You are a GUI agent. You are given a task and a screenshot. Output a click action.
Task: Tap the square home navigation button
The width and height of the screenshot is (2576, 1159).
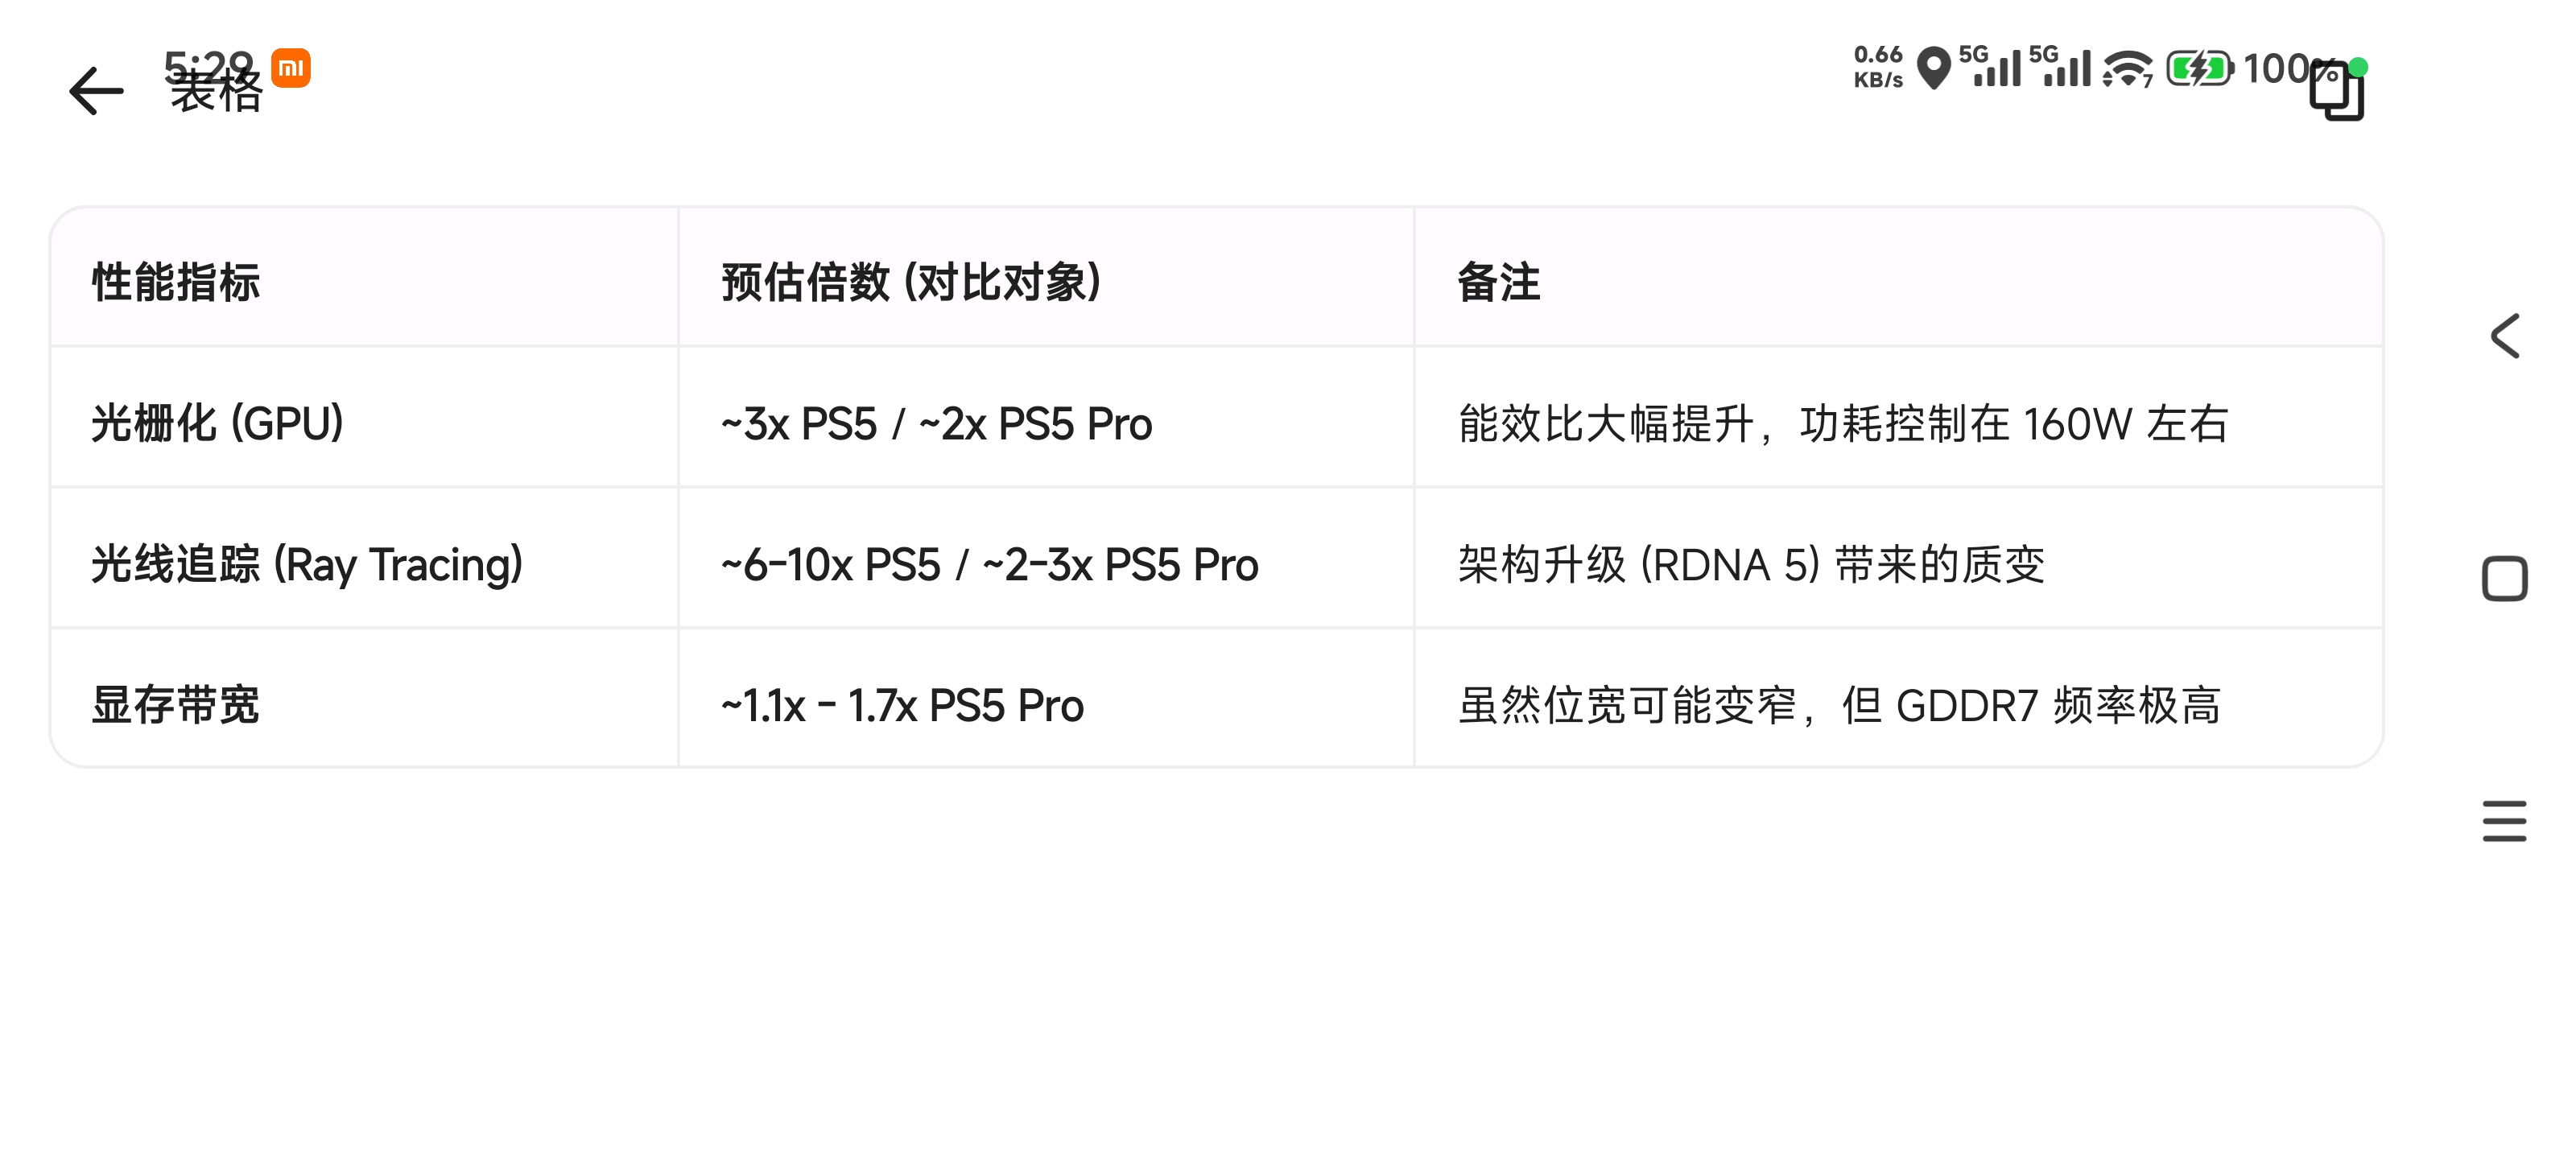point(2504,579)
